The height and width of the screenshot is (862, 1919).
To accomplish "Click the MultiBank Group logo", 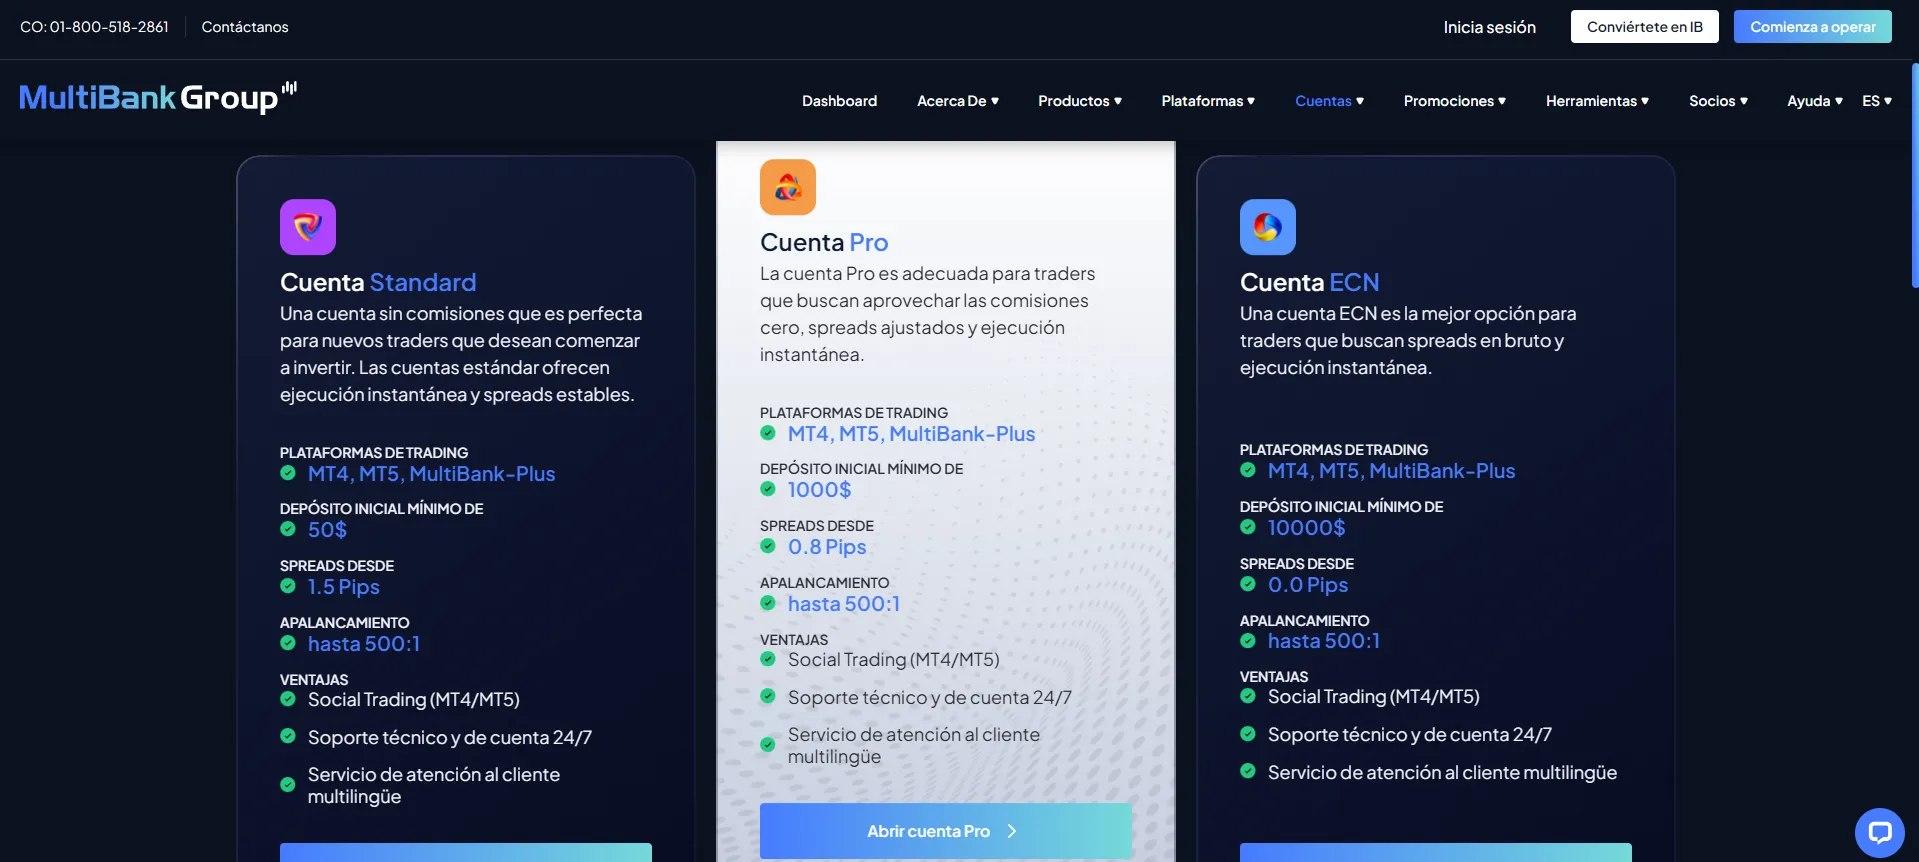I will tap(158, 97).
